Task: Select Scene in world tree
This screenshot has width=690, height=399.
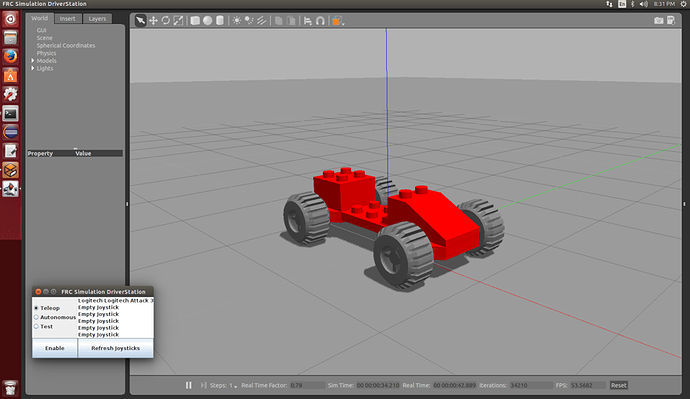Action: pyautogui.click(x=44, y=38)
